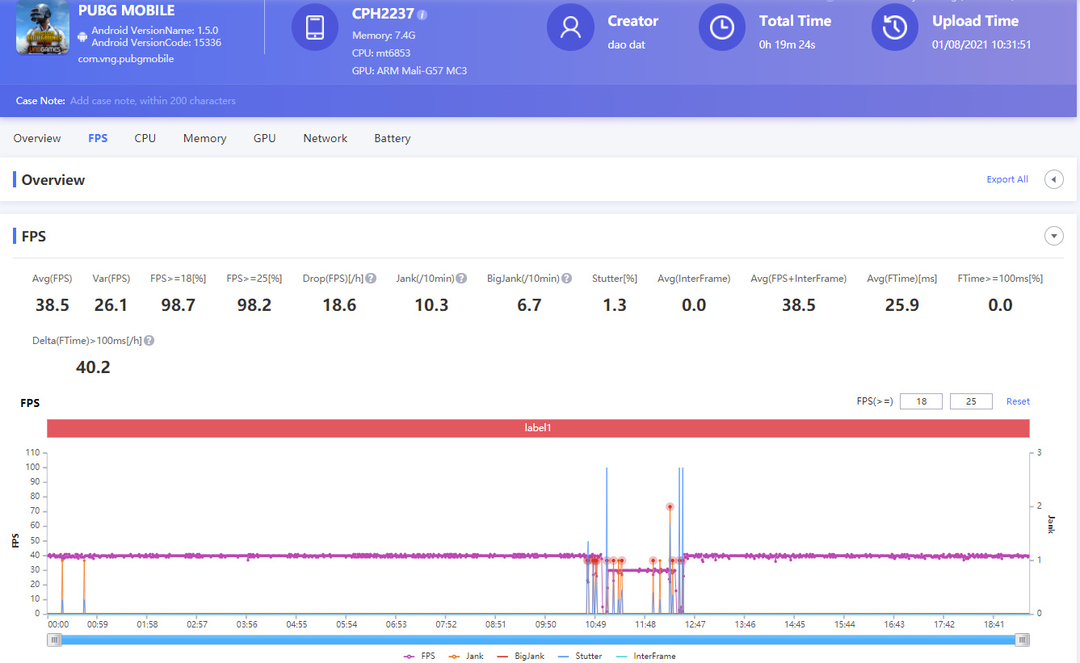Screen dimensions: 1080x663
Task: Open help icon next to BigJank(/10min)
Action: 568,279
